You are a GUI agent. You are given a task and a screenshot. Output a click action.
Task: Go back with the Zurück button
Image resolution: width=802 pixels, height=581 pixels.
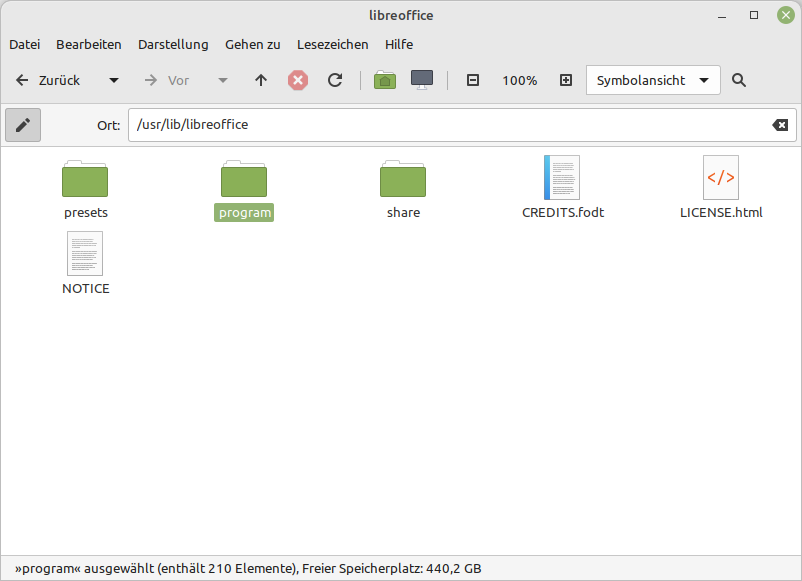point(48,80)
